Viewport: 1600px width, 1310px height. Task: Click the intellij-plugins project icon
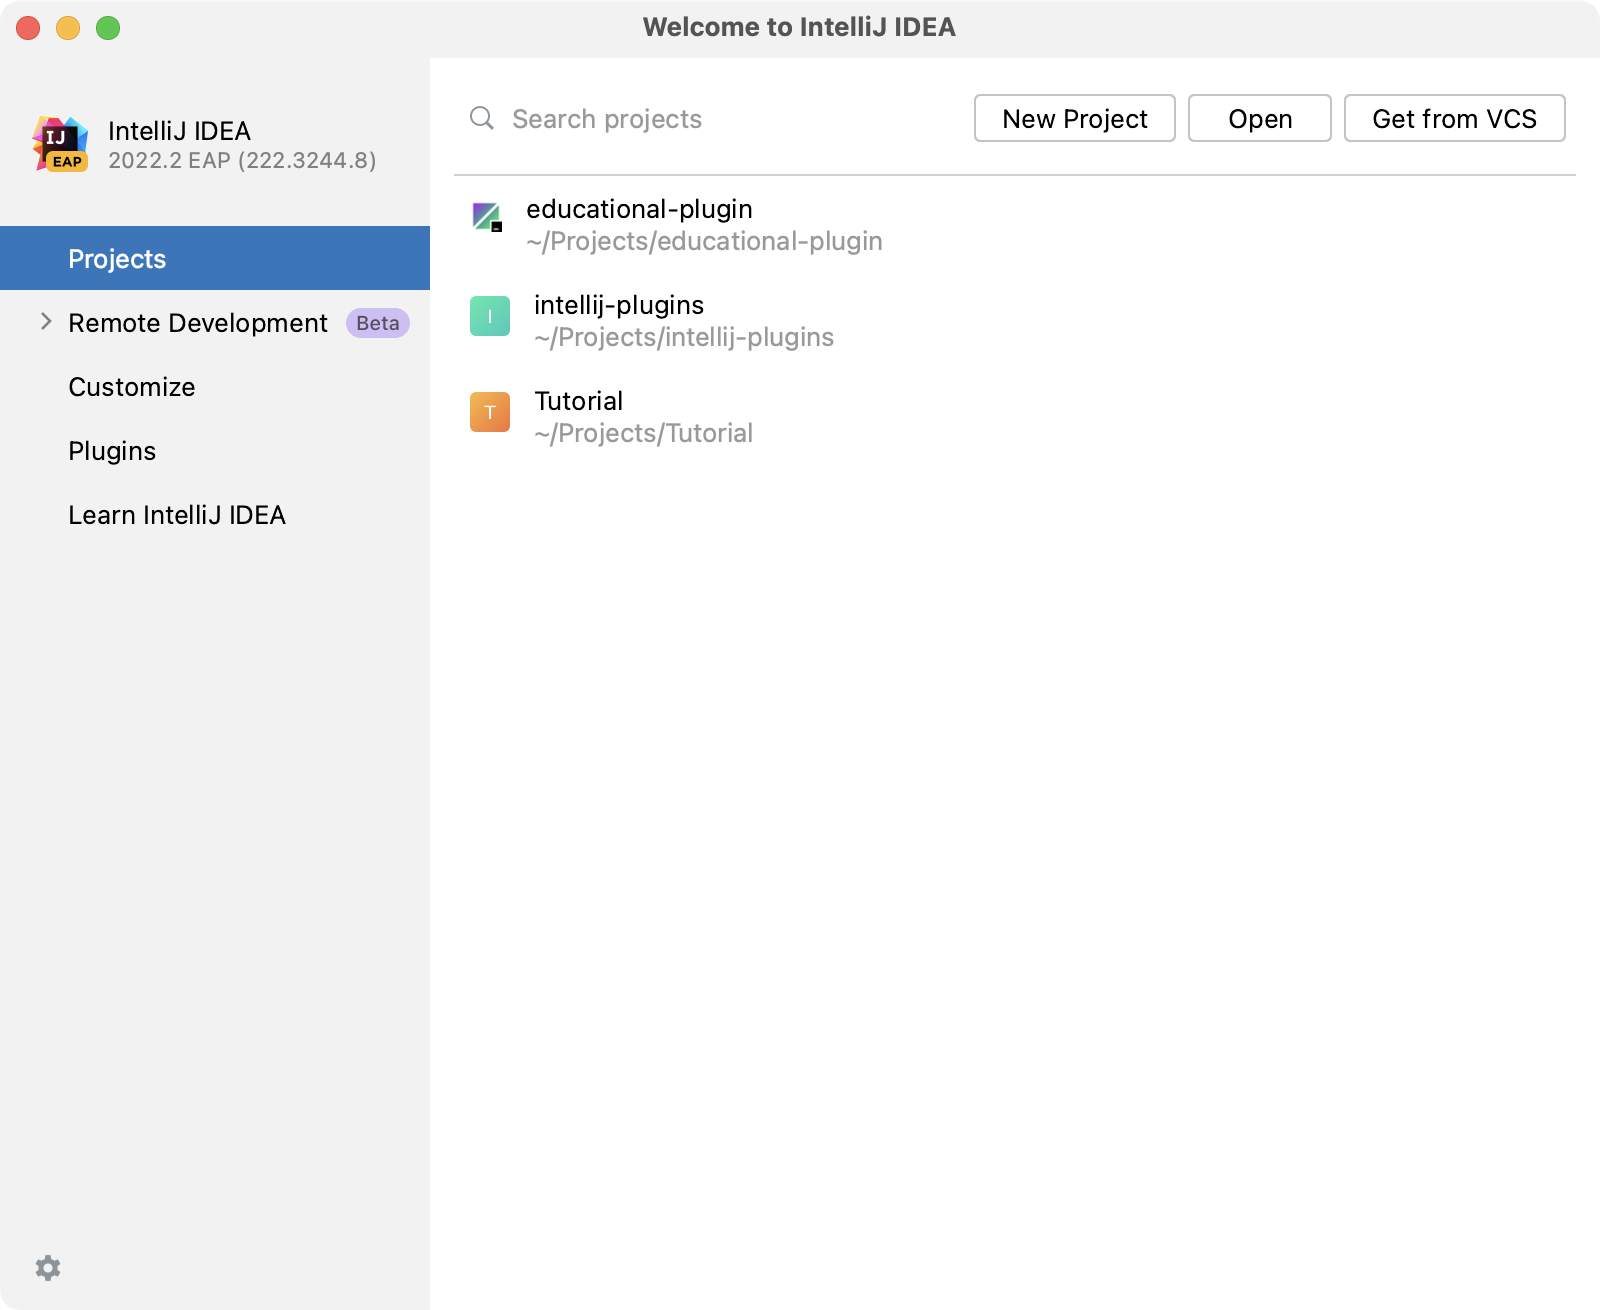pyautogui.click(x=488, y=317)
